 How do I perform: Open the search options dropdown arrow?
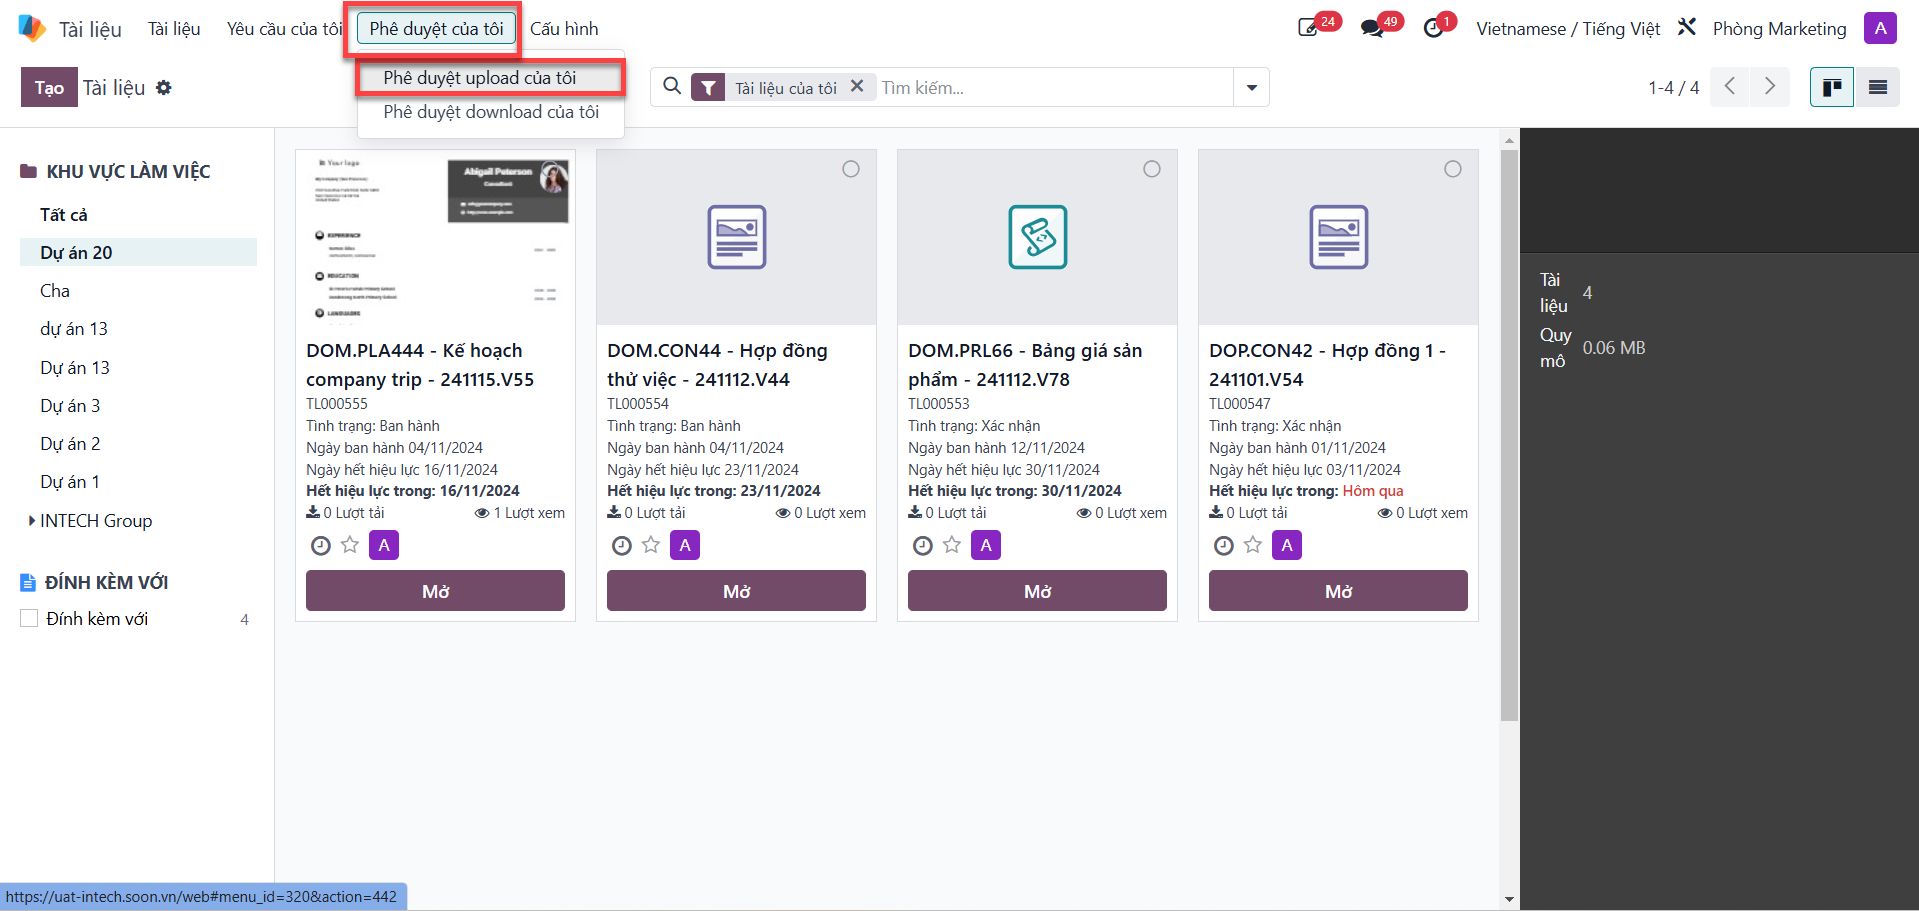pos(1251,88)
